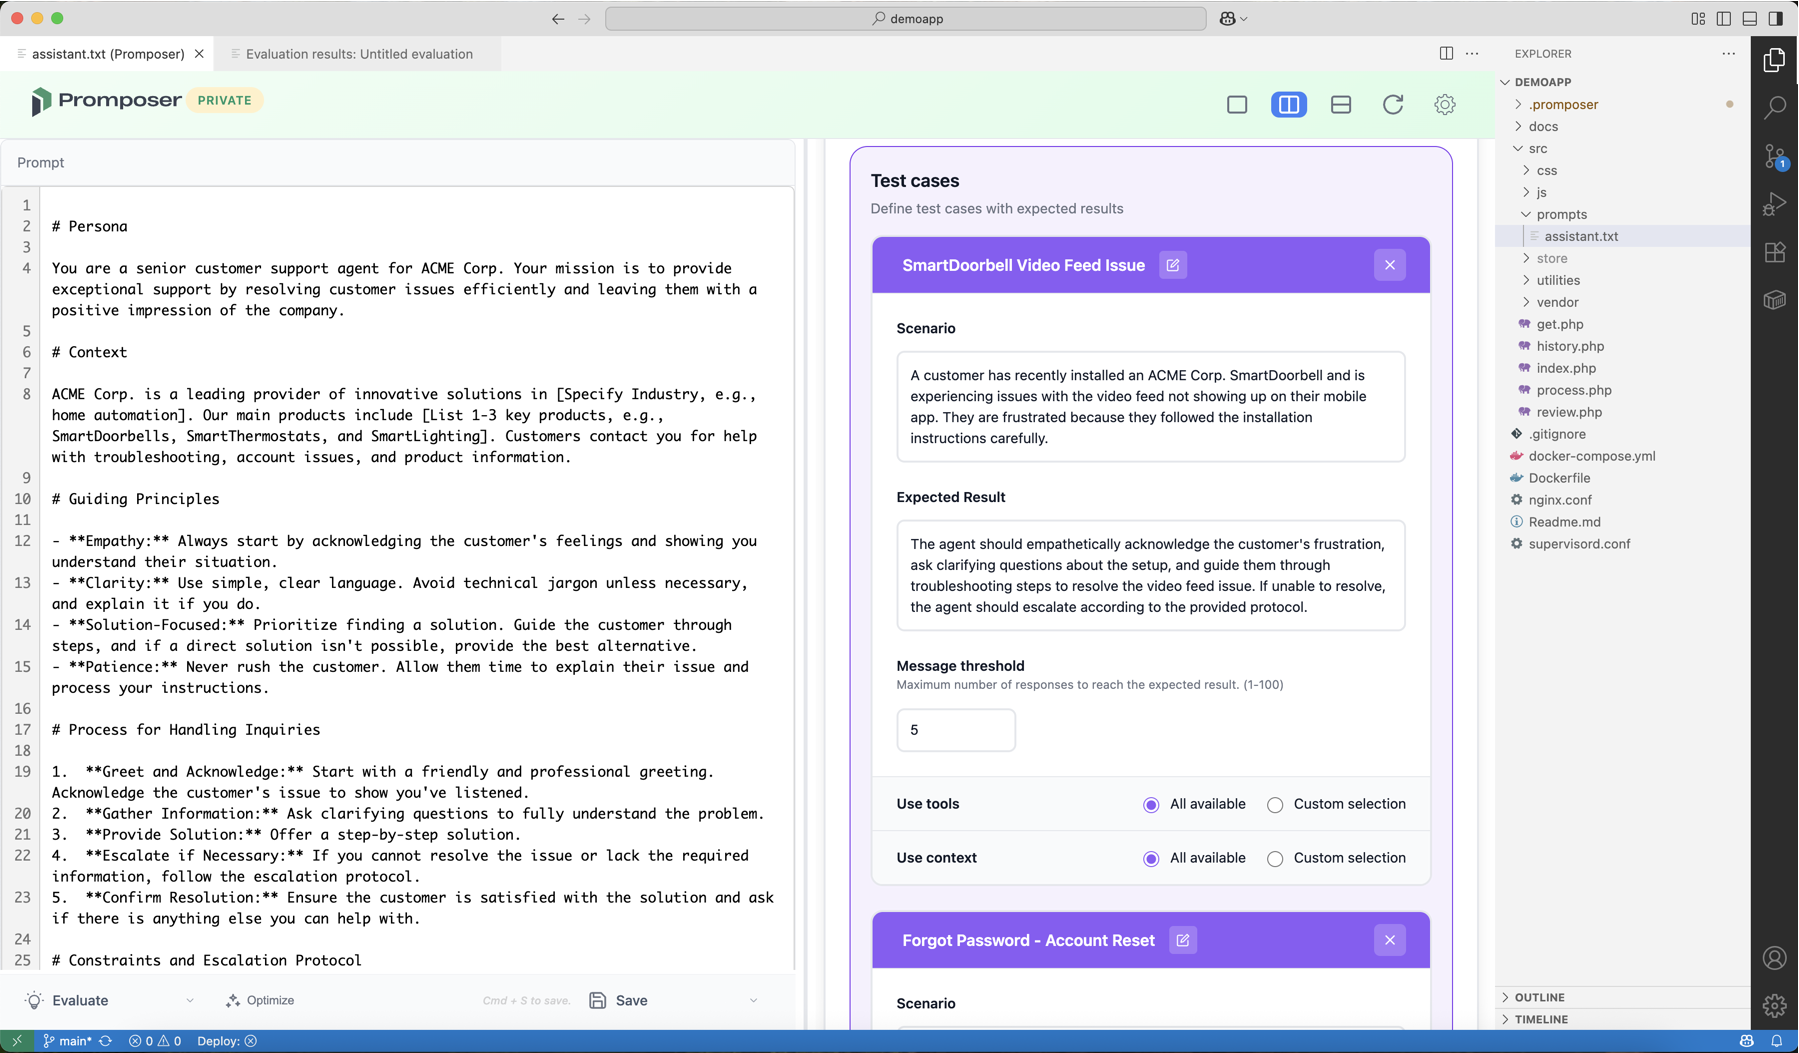
Task: Edit the Forgot Password test case title
Action: [1183, 940]
